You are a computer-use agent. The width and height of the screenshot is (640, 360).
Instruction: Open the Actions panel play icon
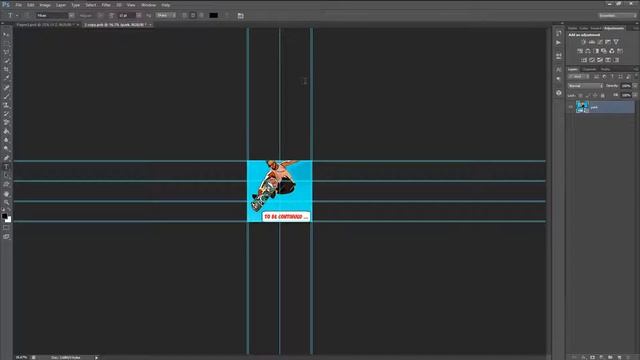point(558,42)
